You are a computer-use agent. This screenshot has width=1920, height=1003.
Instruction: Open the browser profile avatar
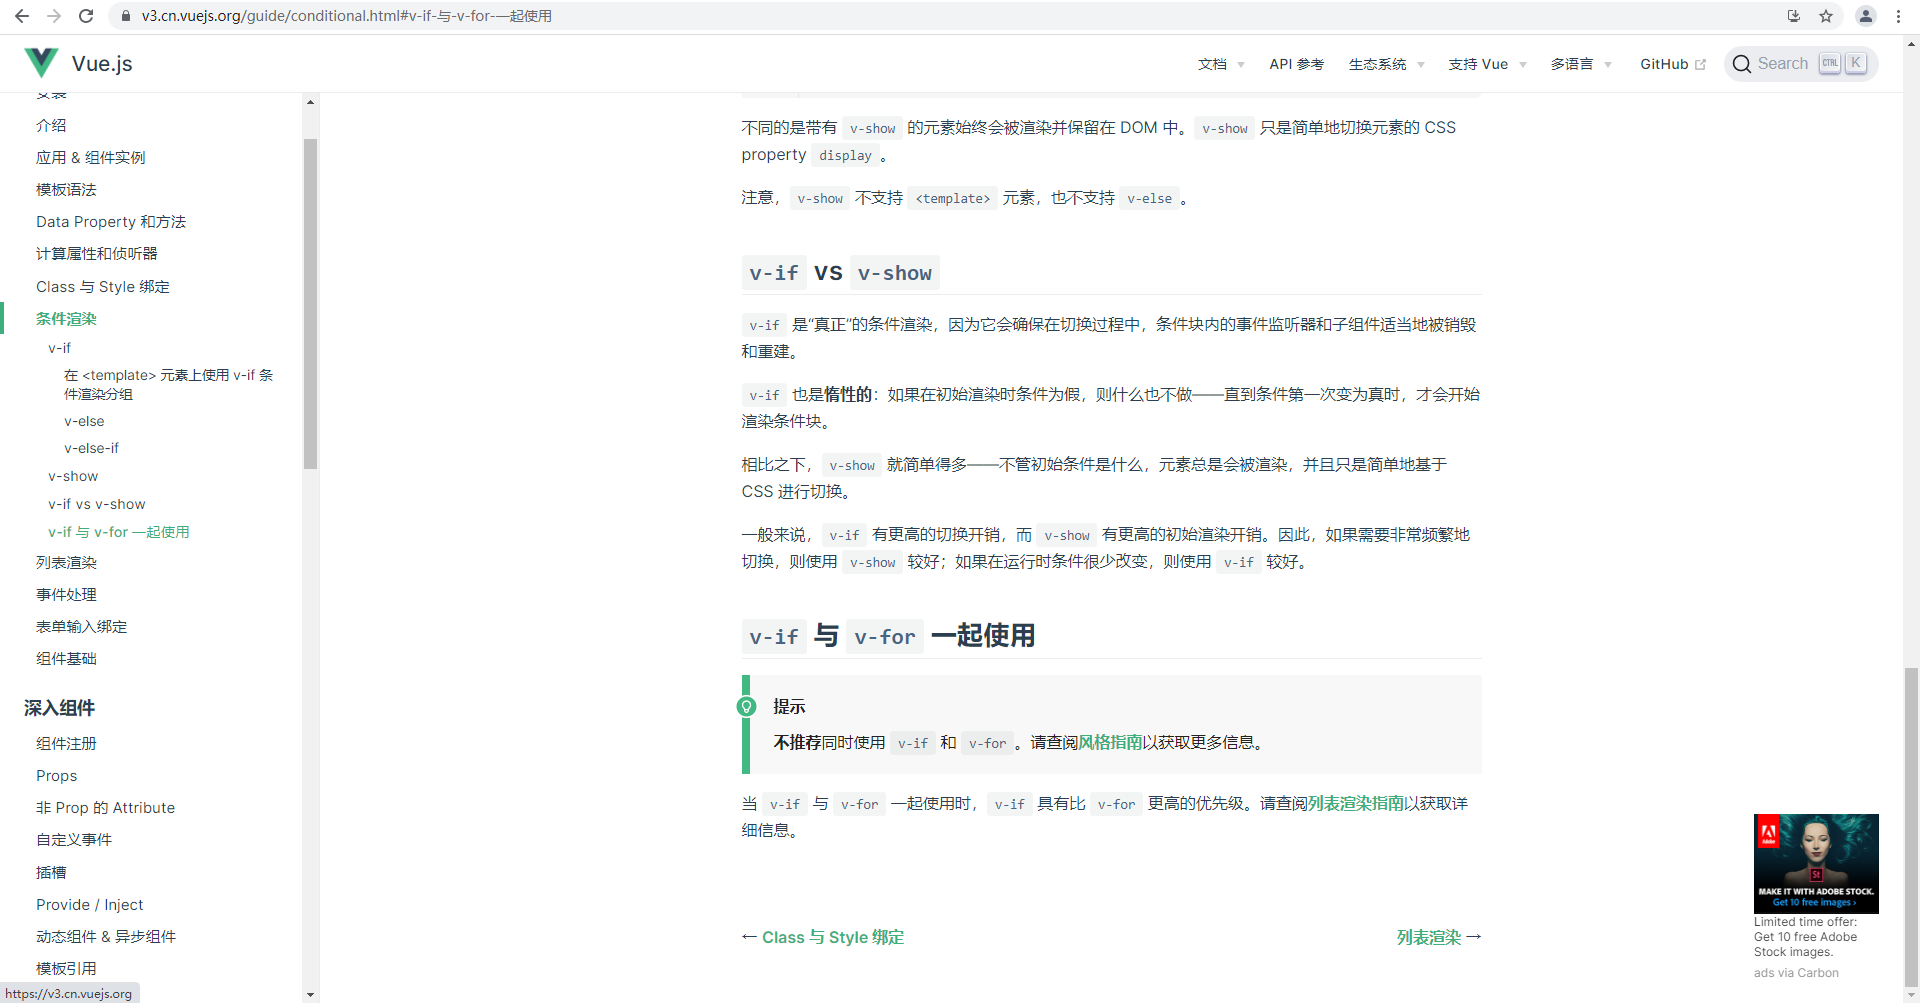click(x=1866, y=16)
